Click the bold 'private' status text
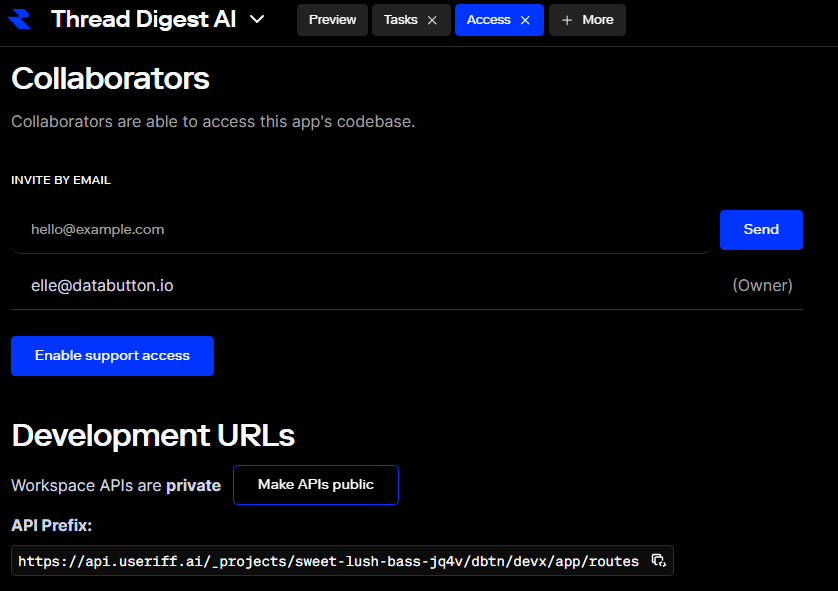The width and height of the screenshot is (838, 591). coord(193,486)
